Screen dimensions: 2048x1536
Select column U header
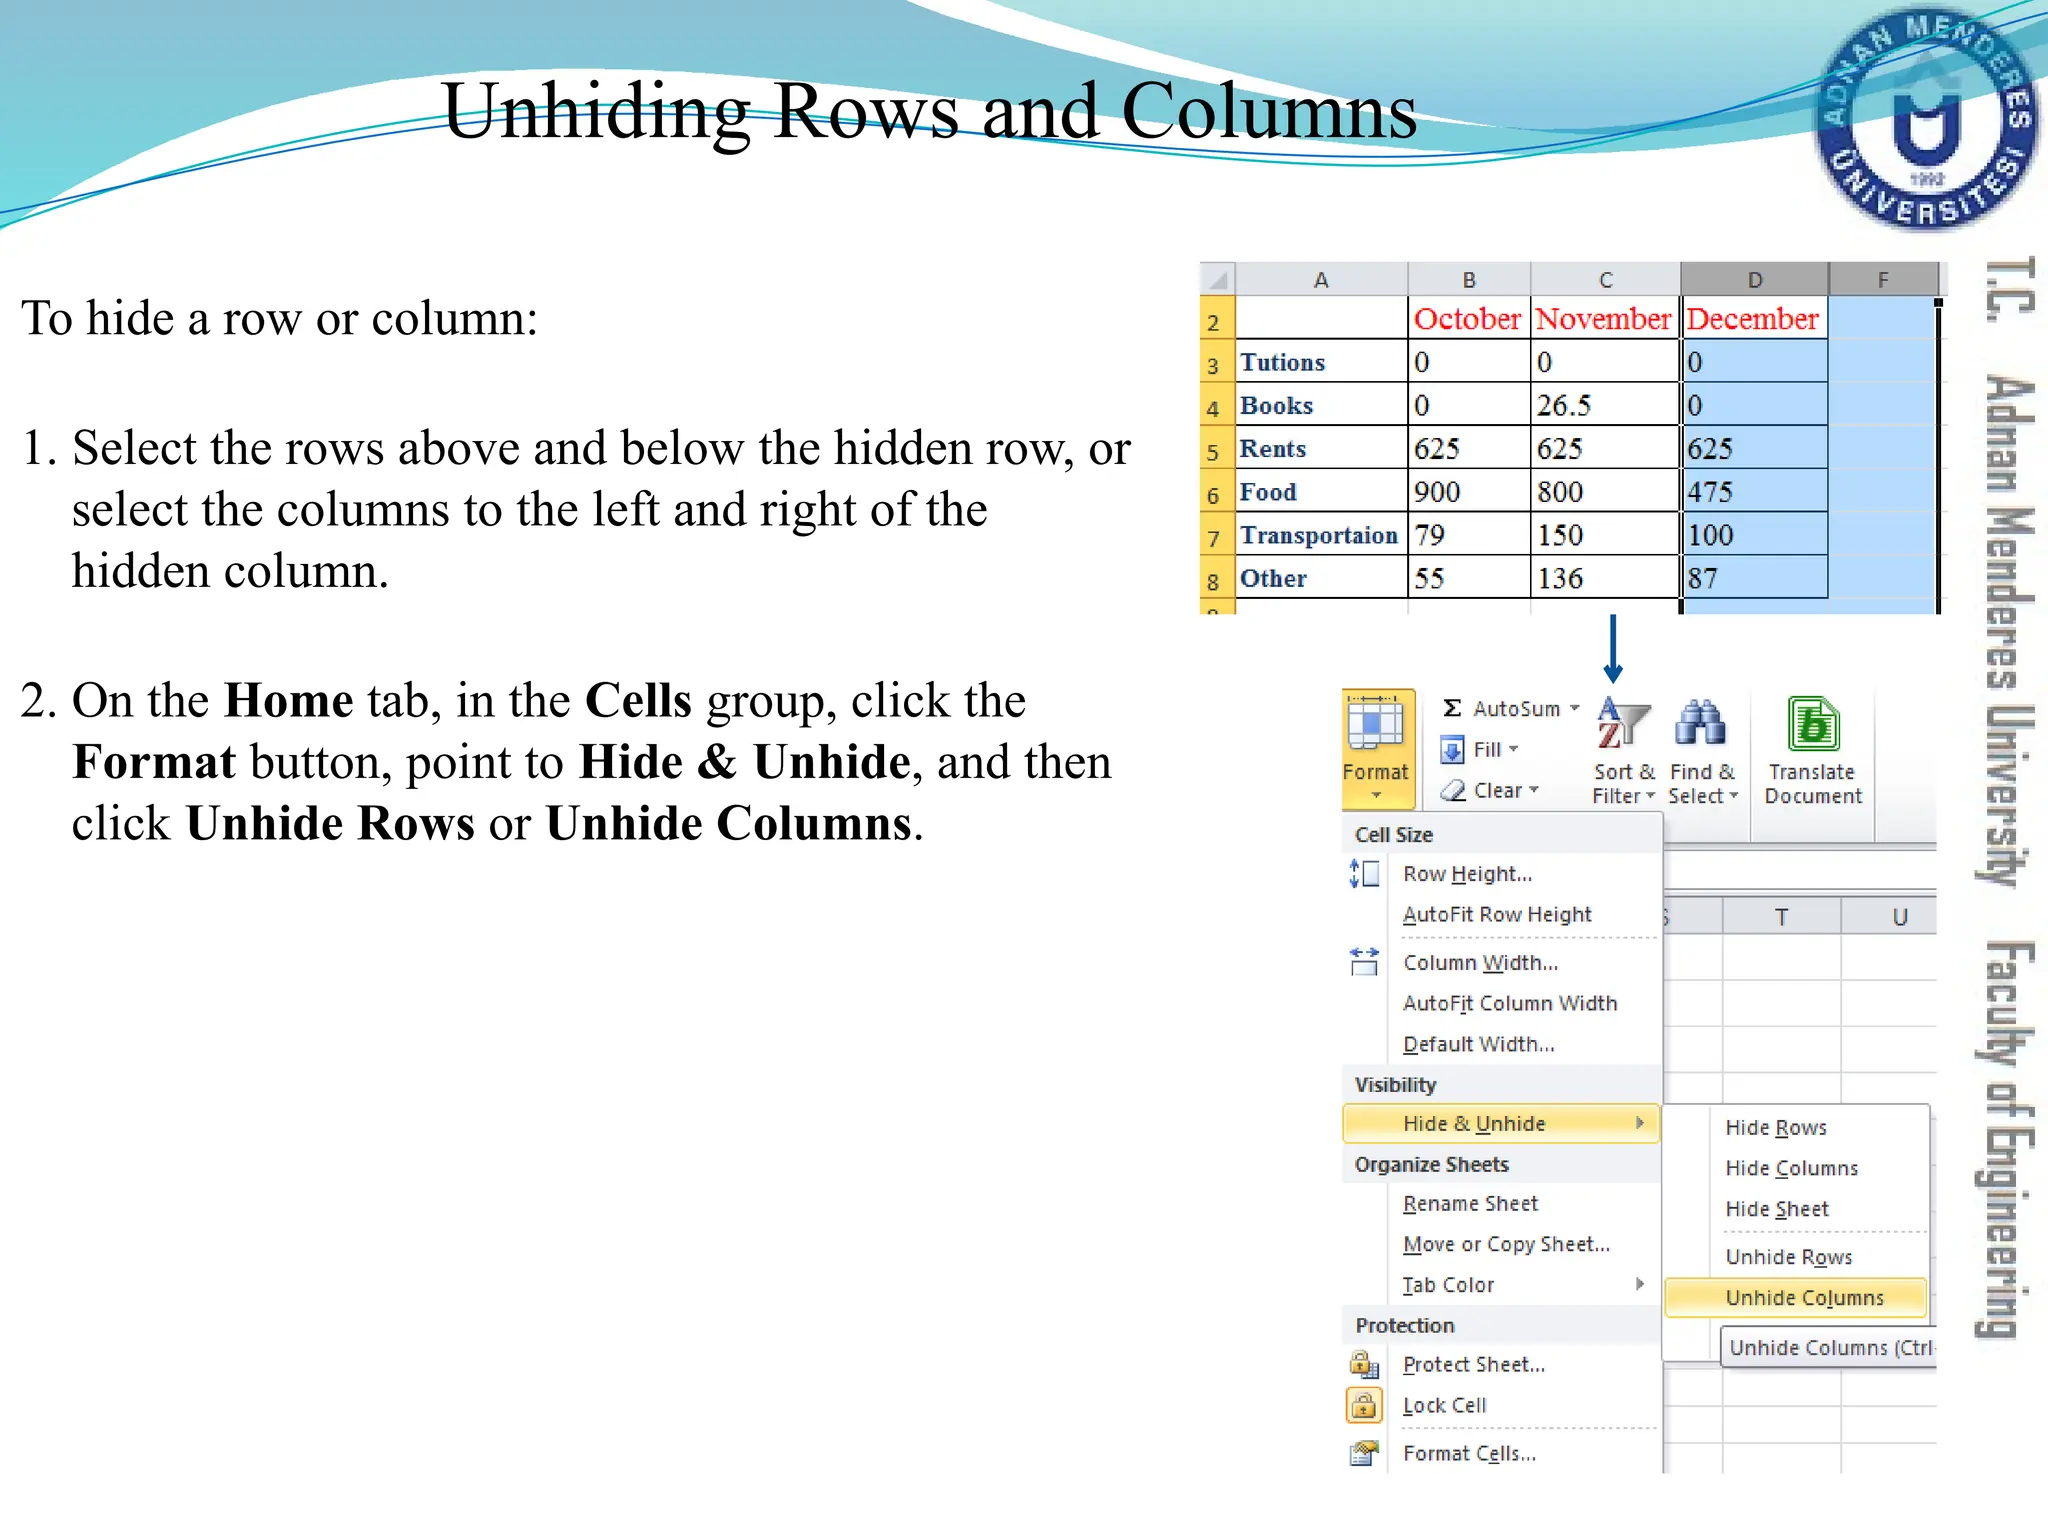[1889, 916]
